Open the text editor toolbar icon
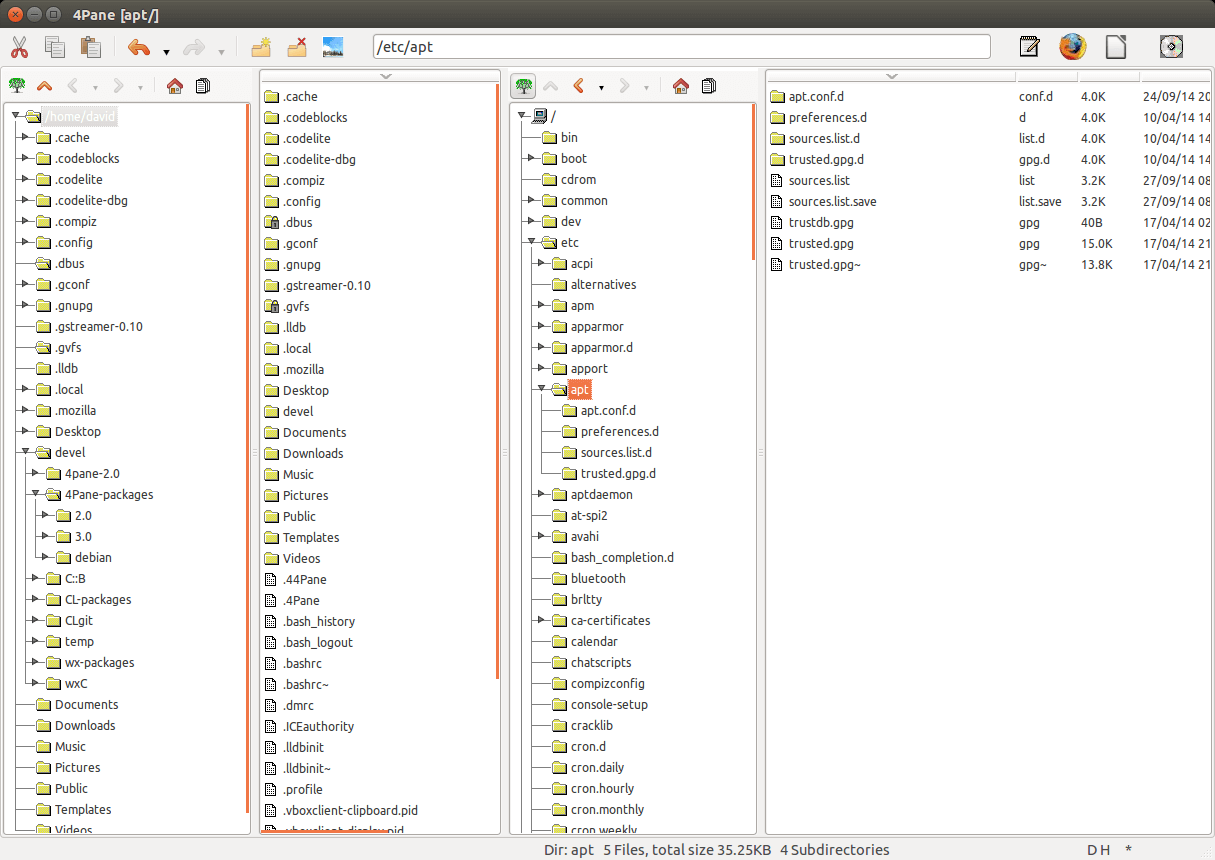The width and height of the screenshot is (1215, 860). click(x=1029, y=46)
